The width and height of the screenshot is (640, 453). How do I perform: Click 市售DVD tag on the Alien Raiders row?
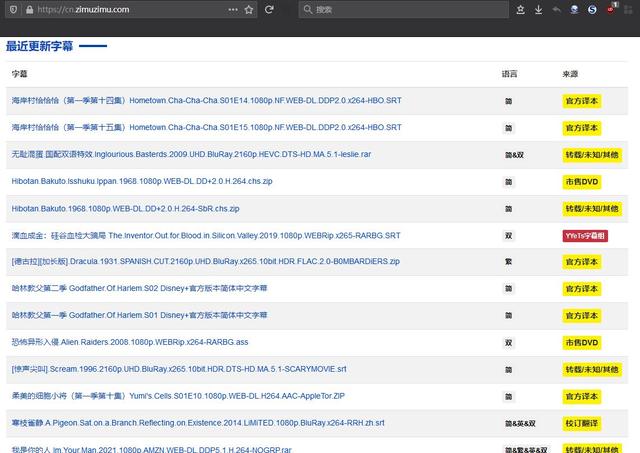582,342
